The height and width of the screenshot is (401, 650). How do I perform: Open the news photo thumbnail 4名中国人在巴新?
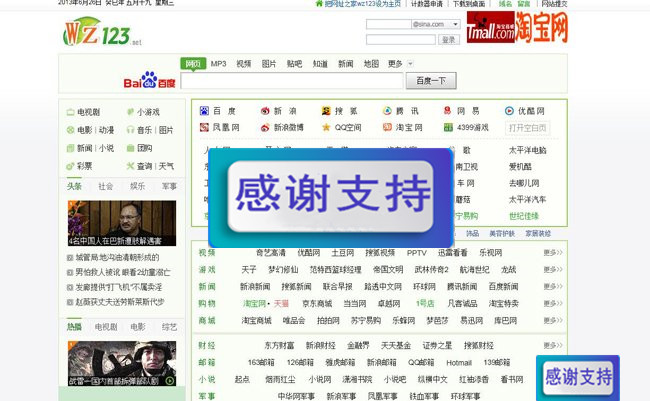pos(122,223)
